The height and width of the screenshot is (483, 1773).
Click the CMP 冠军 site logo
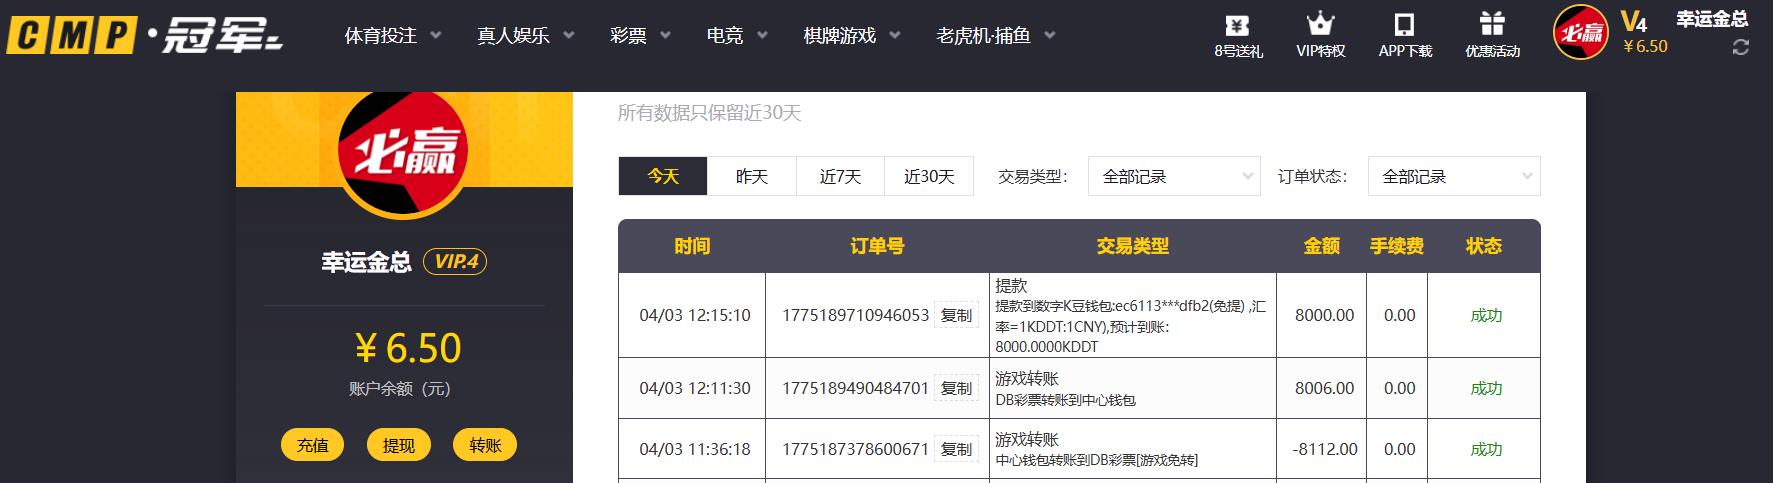[145, 36]
